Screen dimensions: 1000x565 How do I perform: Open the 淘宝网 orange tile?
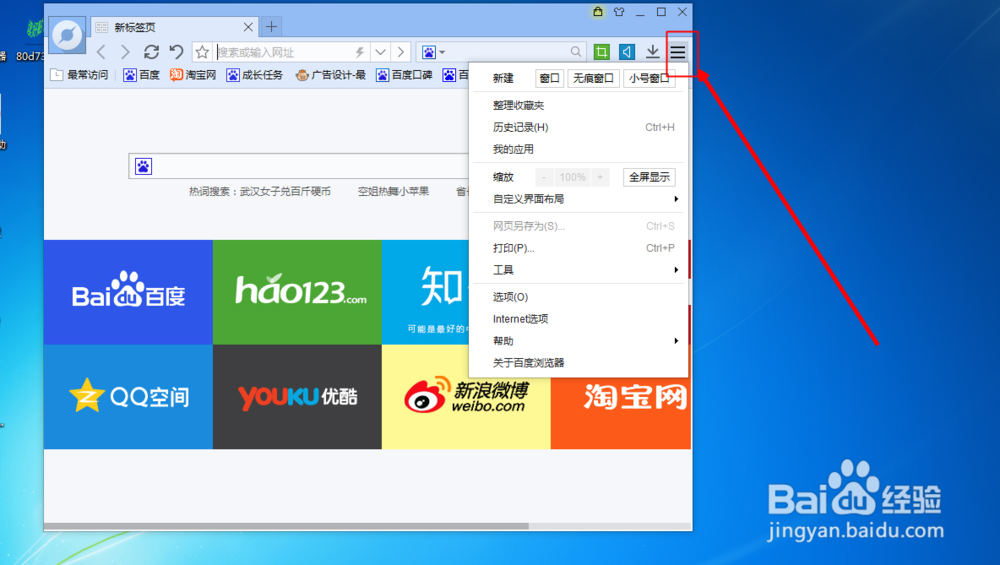(x=621, y=413)
